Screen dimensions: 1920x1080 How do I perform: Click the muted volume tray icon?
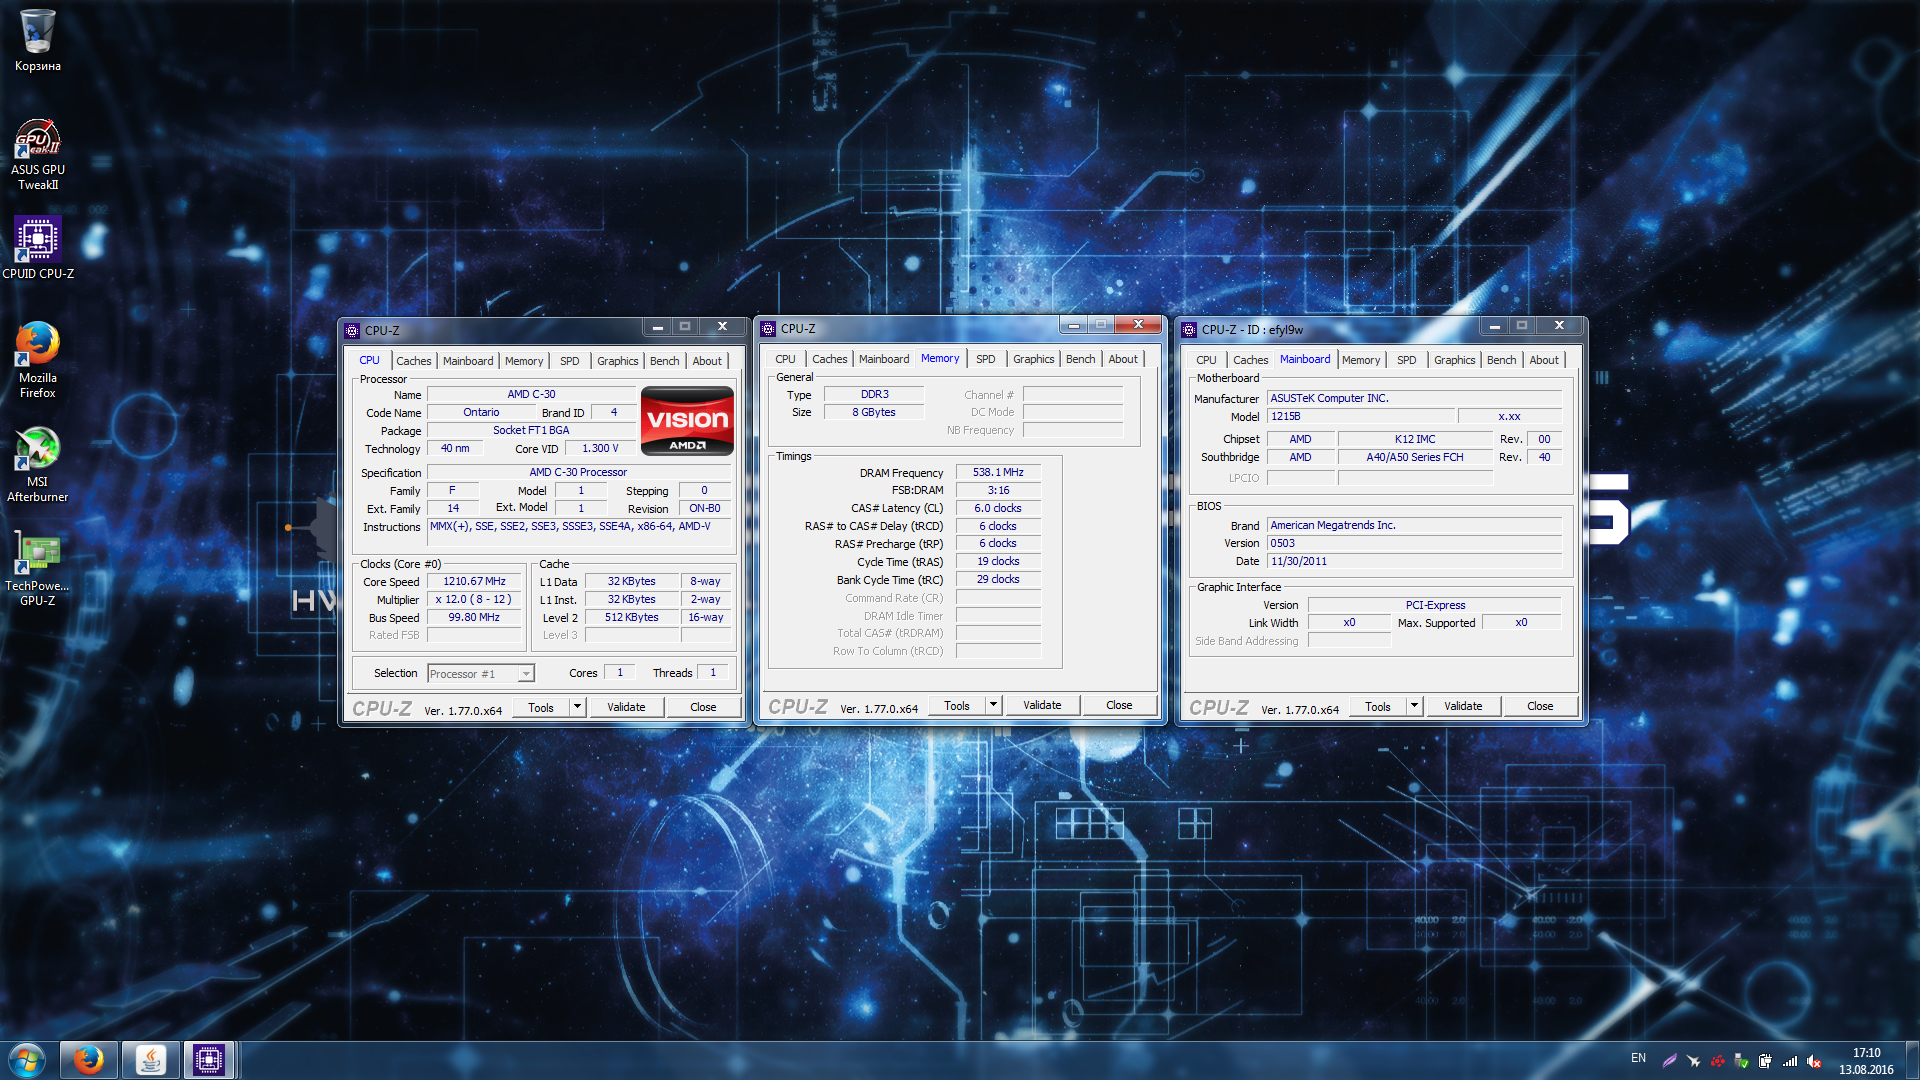click(1814, 1061)
